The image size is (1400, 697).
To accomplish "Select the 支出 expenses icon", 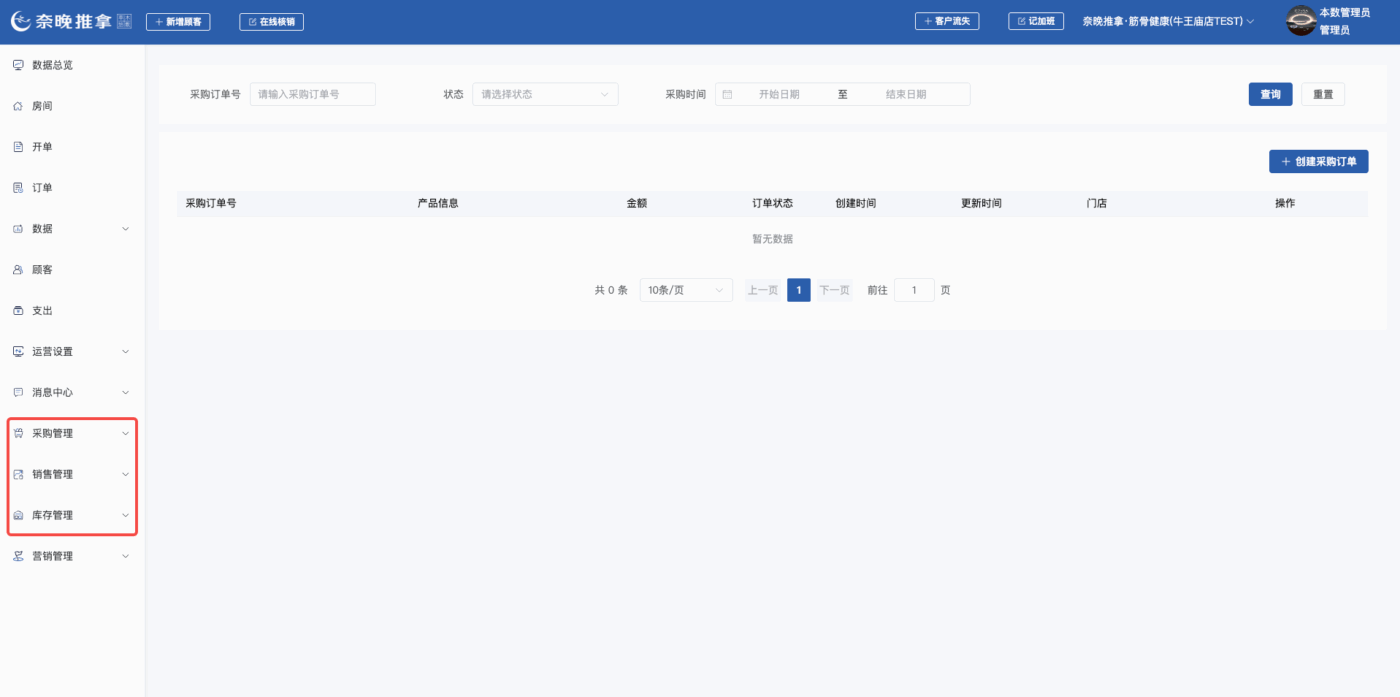I will [17, 310].
